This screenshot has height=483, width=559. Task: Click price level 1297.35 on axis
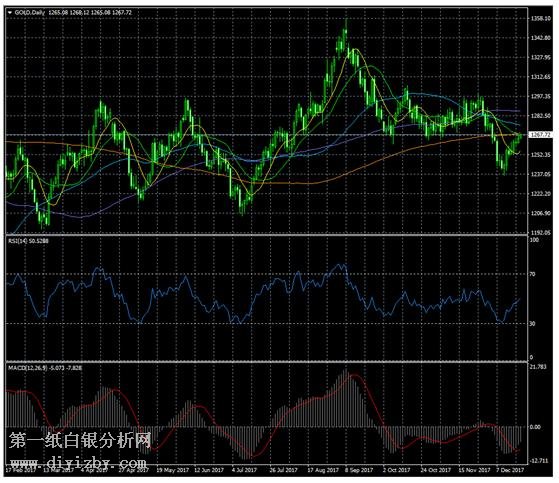coord(541,96)
